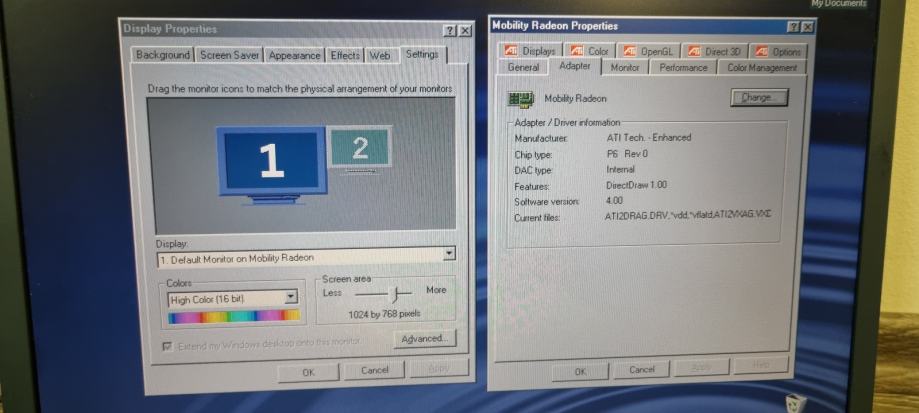Open the ATI Options tab

tap(778, 52)
